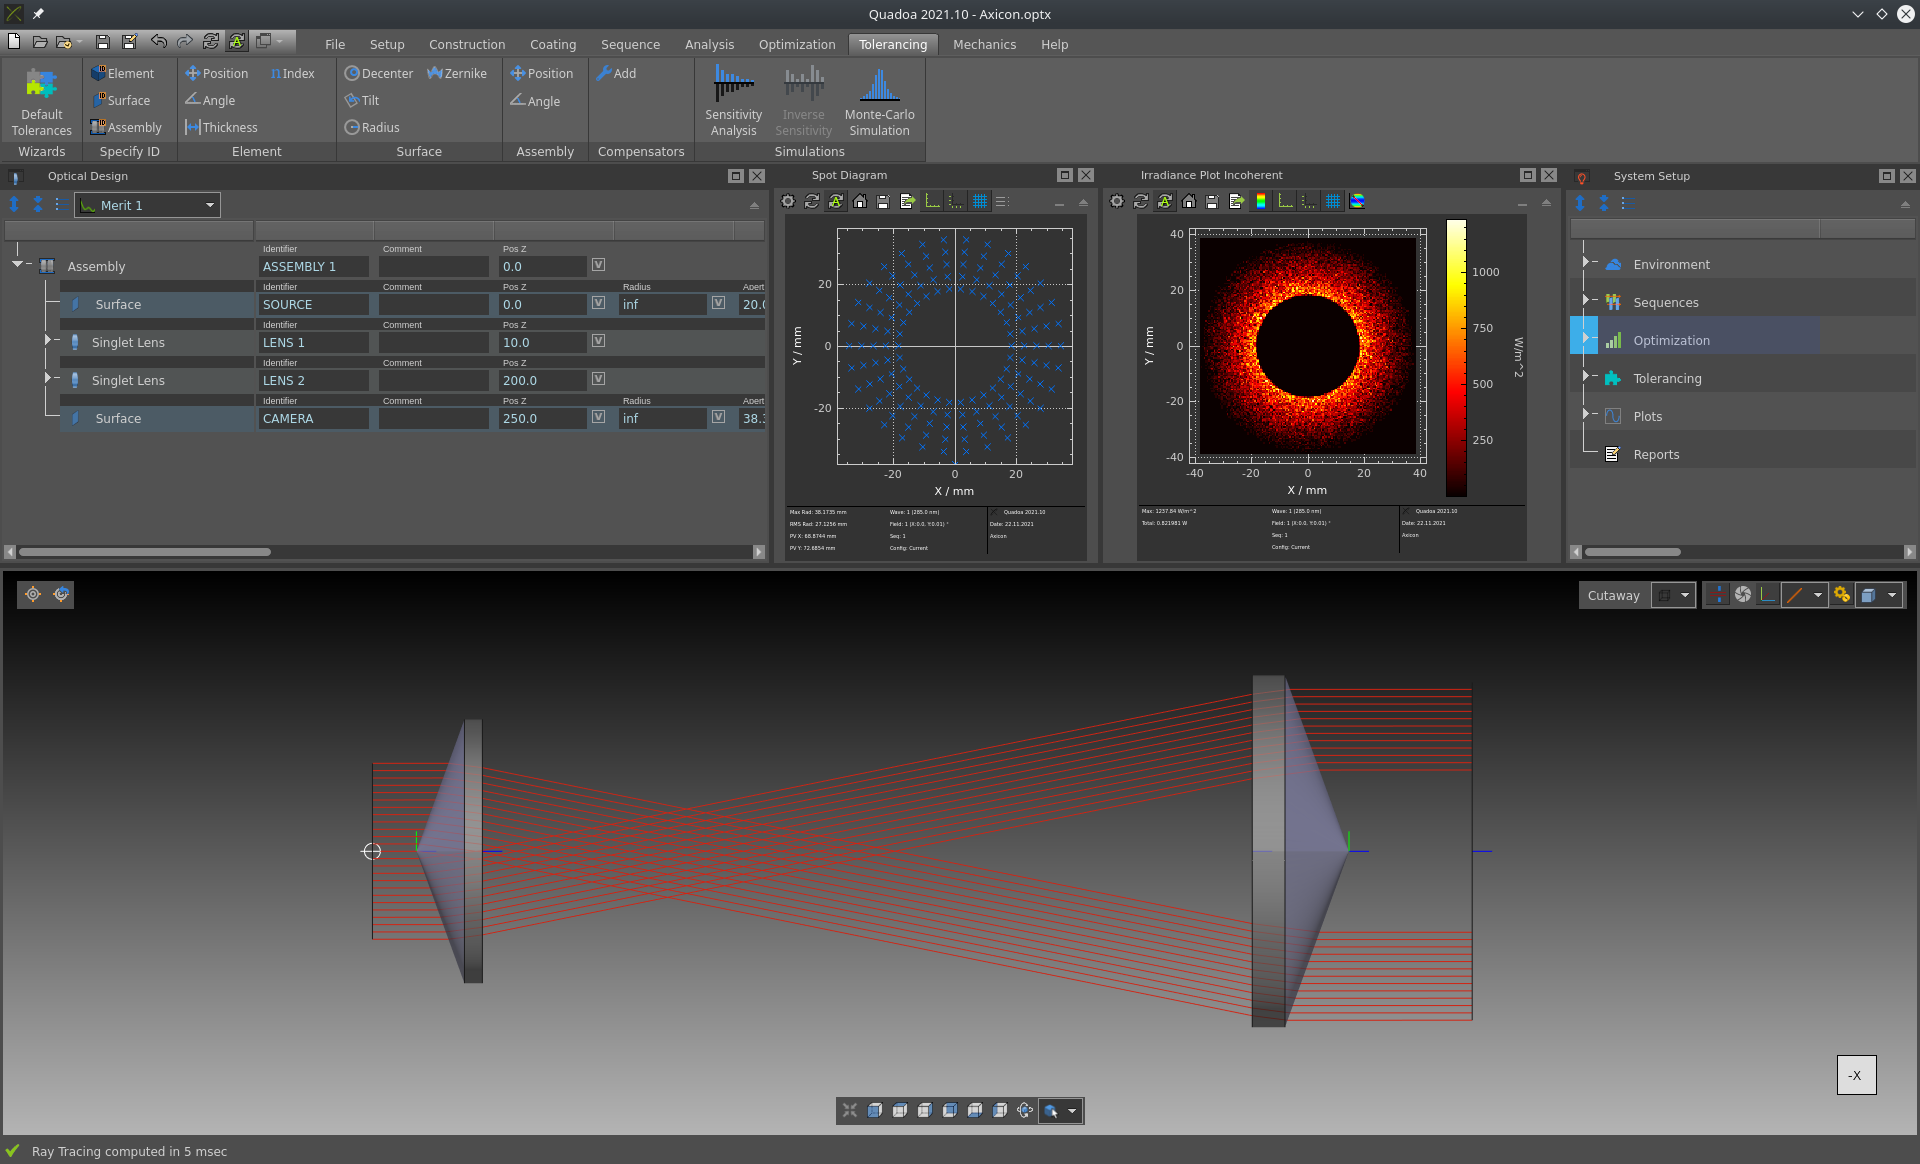Expand the Sequences node

click(1585, 300)
